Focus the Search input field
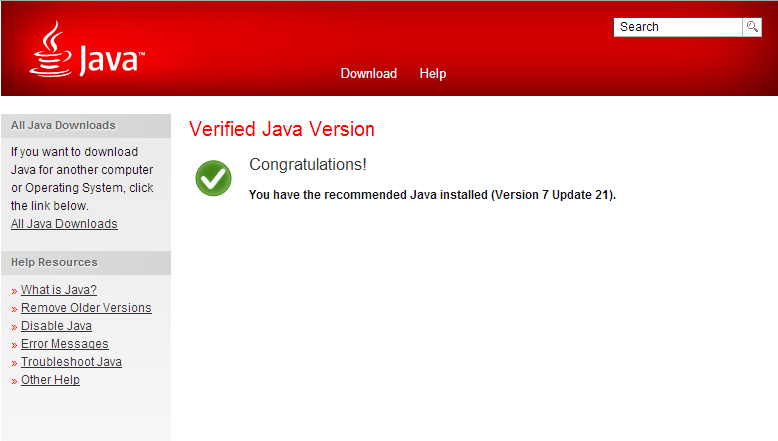Screen dimensions: 778x441 click(678, 27)
